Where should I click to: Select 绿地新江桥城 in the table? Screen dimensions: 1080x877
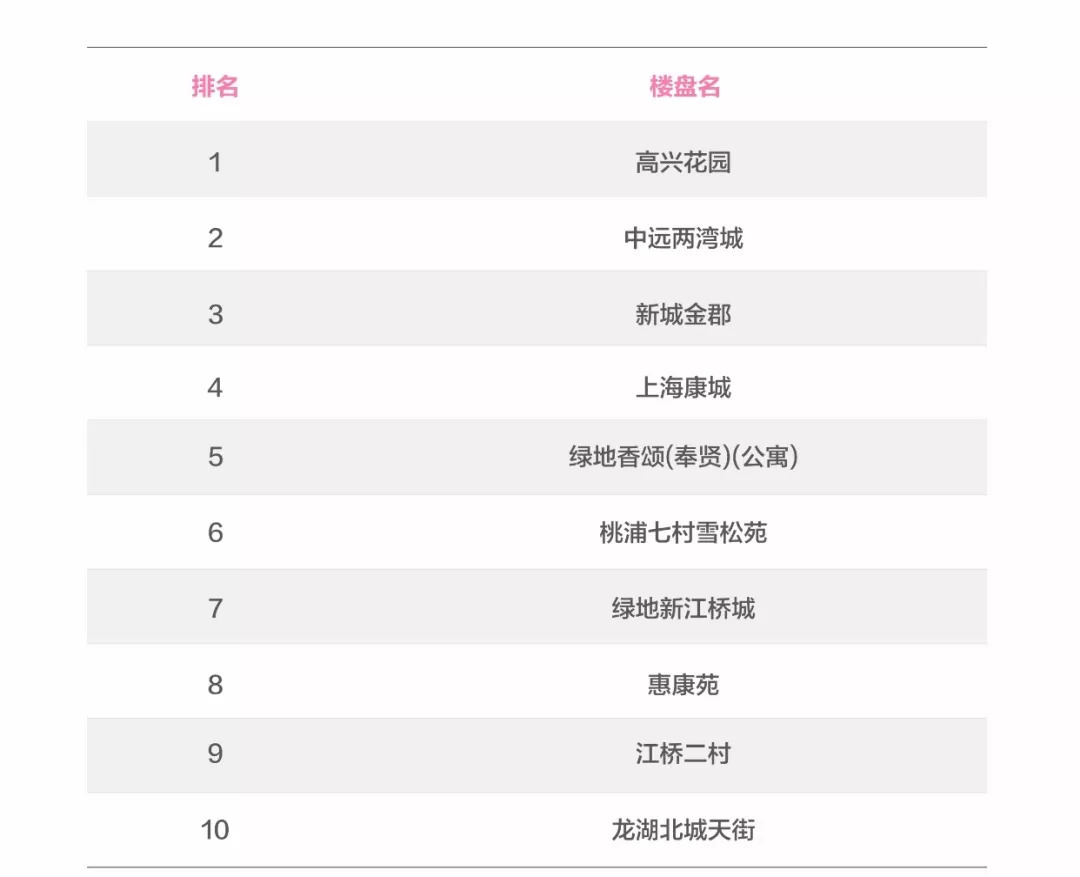684,608
